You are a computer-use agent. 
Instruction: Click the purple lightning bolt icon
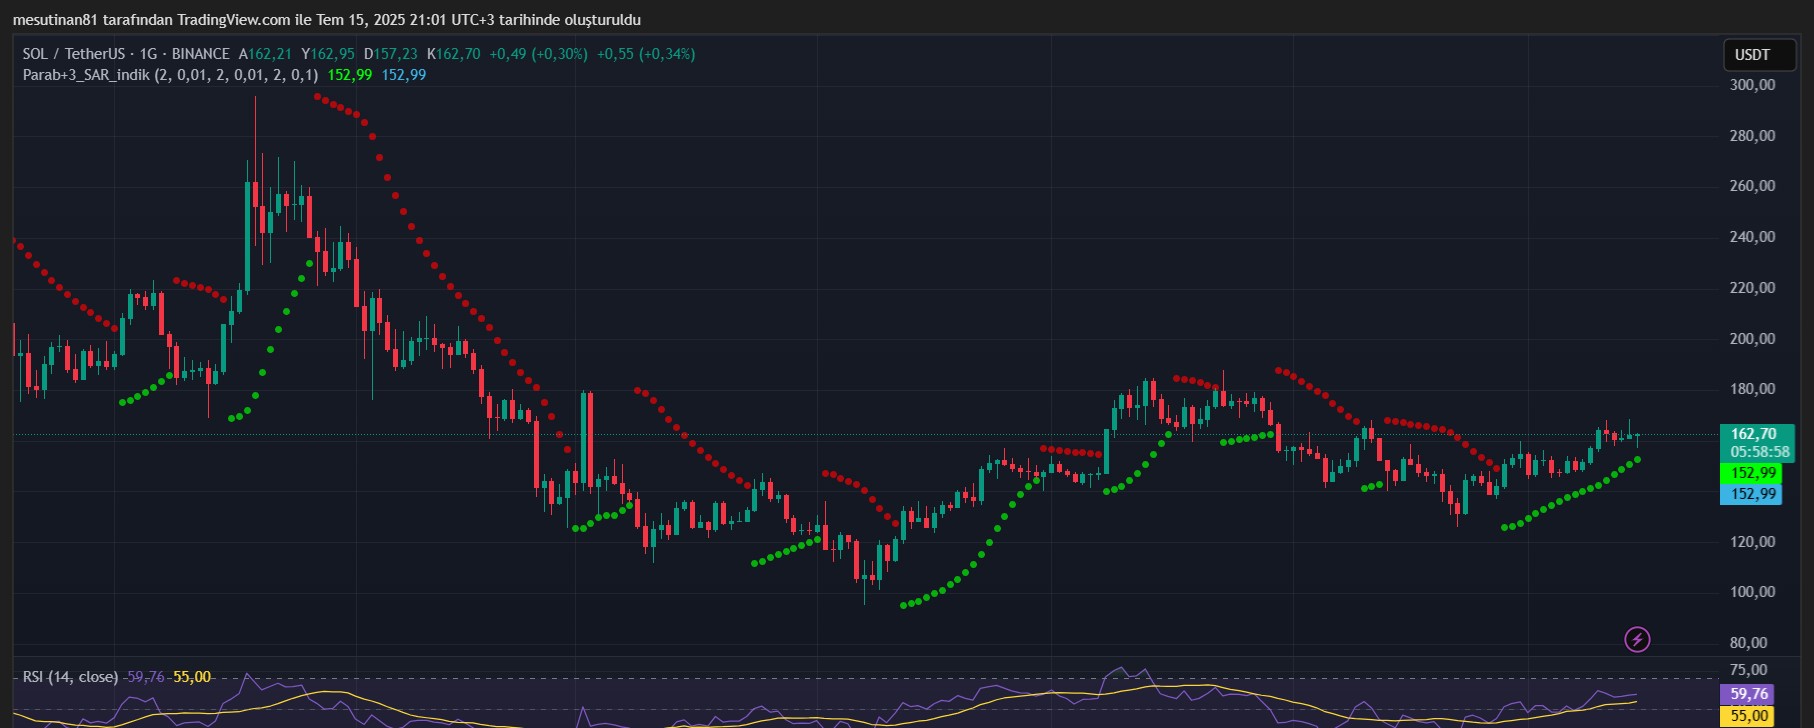[x=1637, y=639]
